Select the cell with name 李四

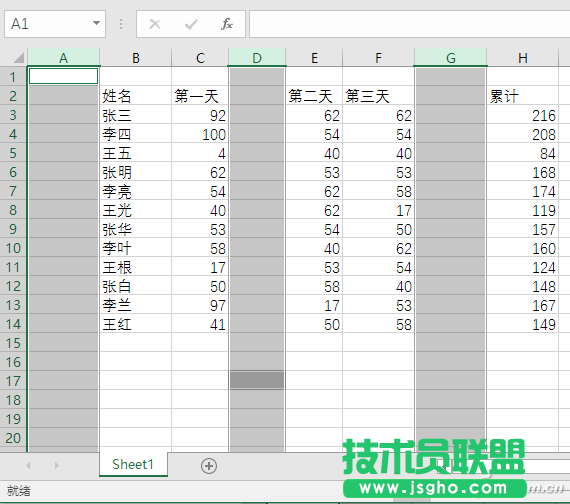(x=136, y=134)
